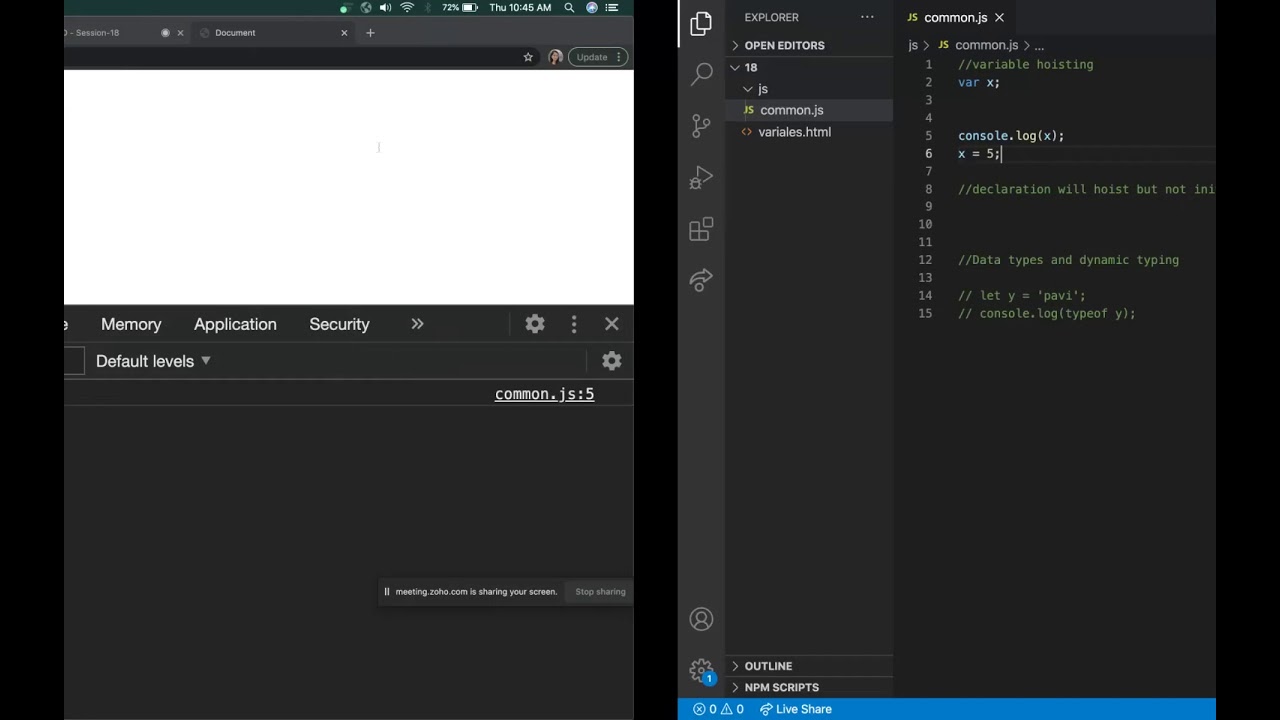Click Stop sharing in the Zoho bar
Screen dimensions: 1280x720
pyautogui.click(x=600, y=592)
